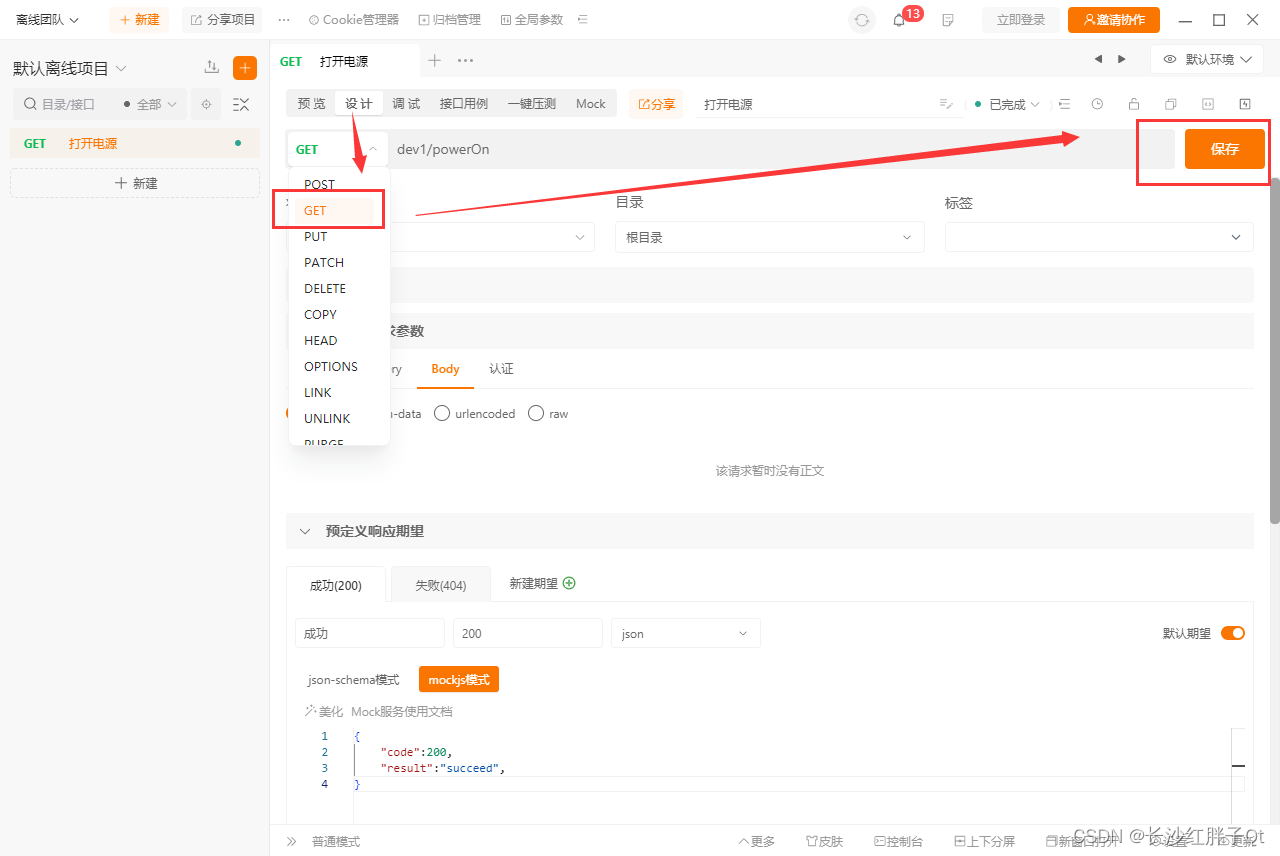Open the 接口用例 tab

(x=464, y=104)
